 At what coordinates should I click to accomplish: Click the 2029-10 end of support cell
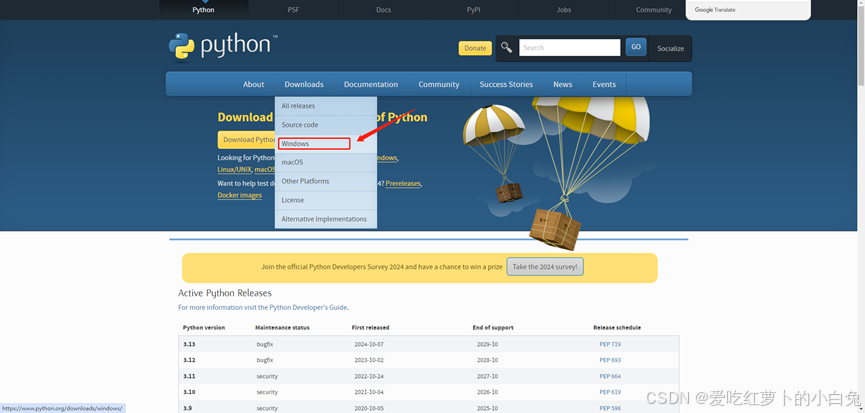pos(487,344)
